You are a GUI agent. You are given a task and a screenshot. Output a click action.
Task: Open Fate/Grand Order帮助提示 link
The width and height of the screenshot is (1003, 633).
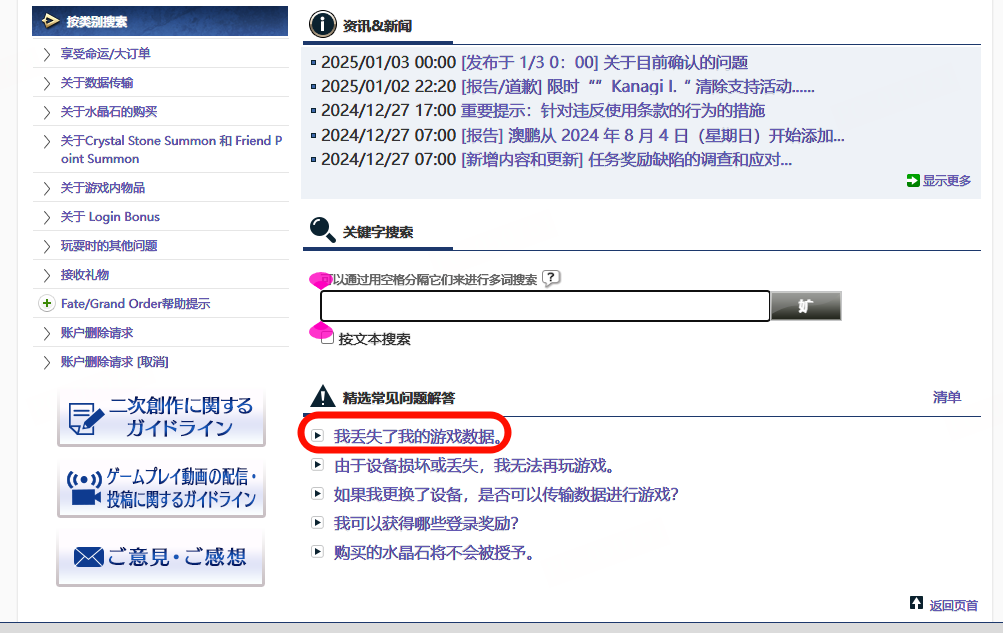(x=136, y=304)
